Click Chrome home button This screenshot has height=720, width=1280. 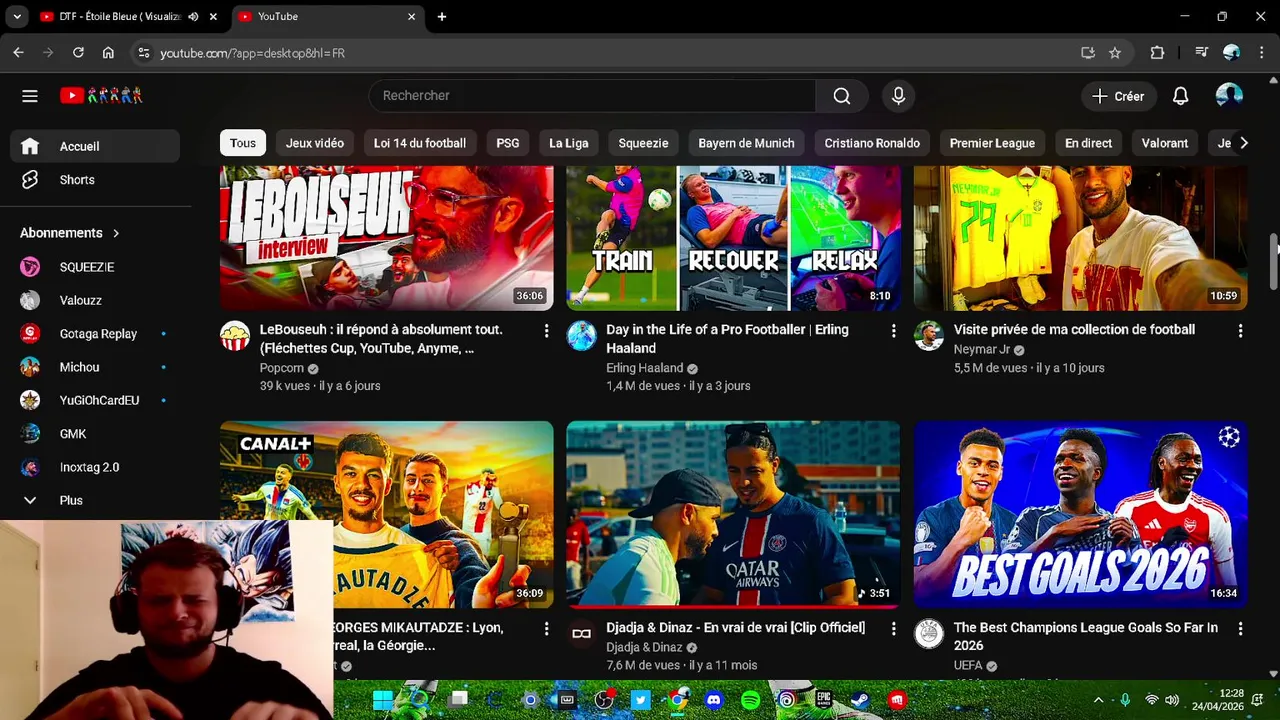108,53
